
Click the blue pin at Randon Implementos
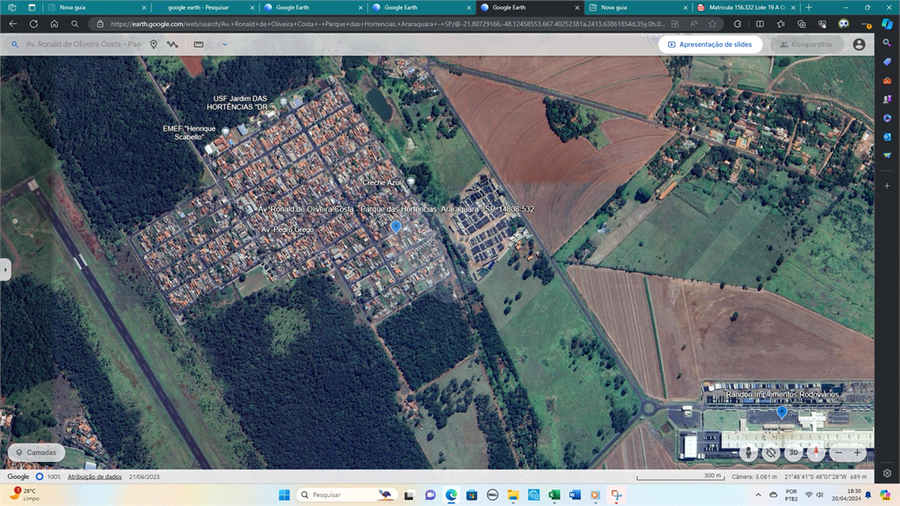pos(782,411)
